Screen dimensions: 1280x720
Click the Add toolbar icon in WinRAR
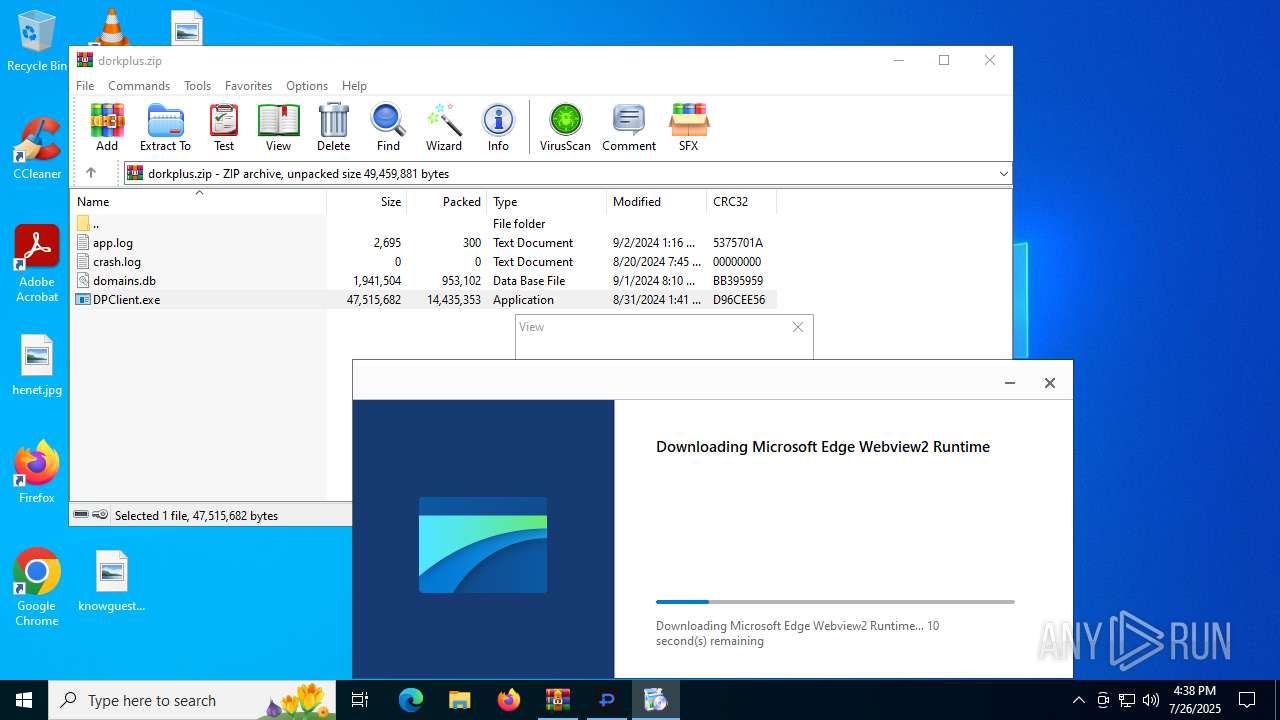point(107,127)
